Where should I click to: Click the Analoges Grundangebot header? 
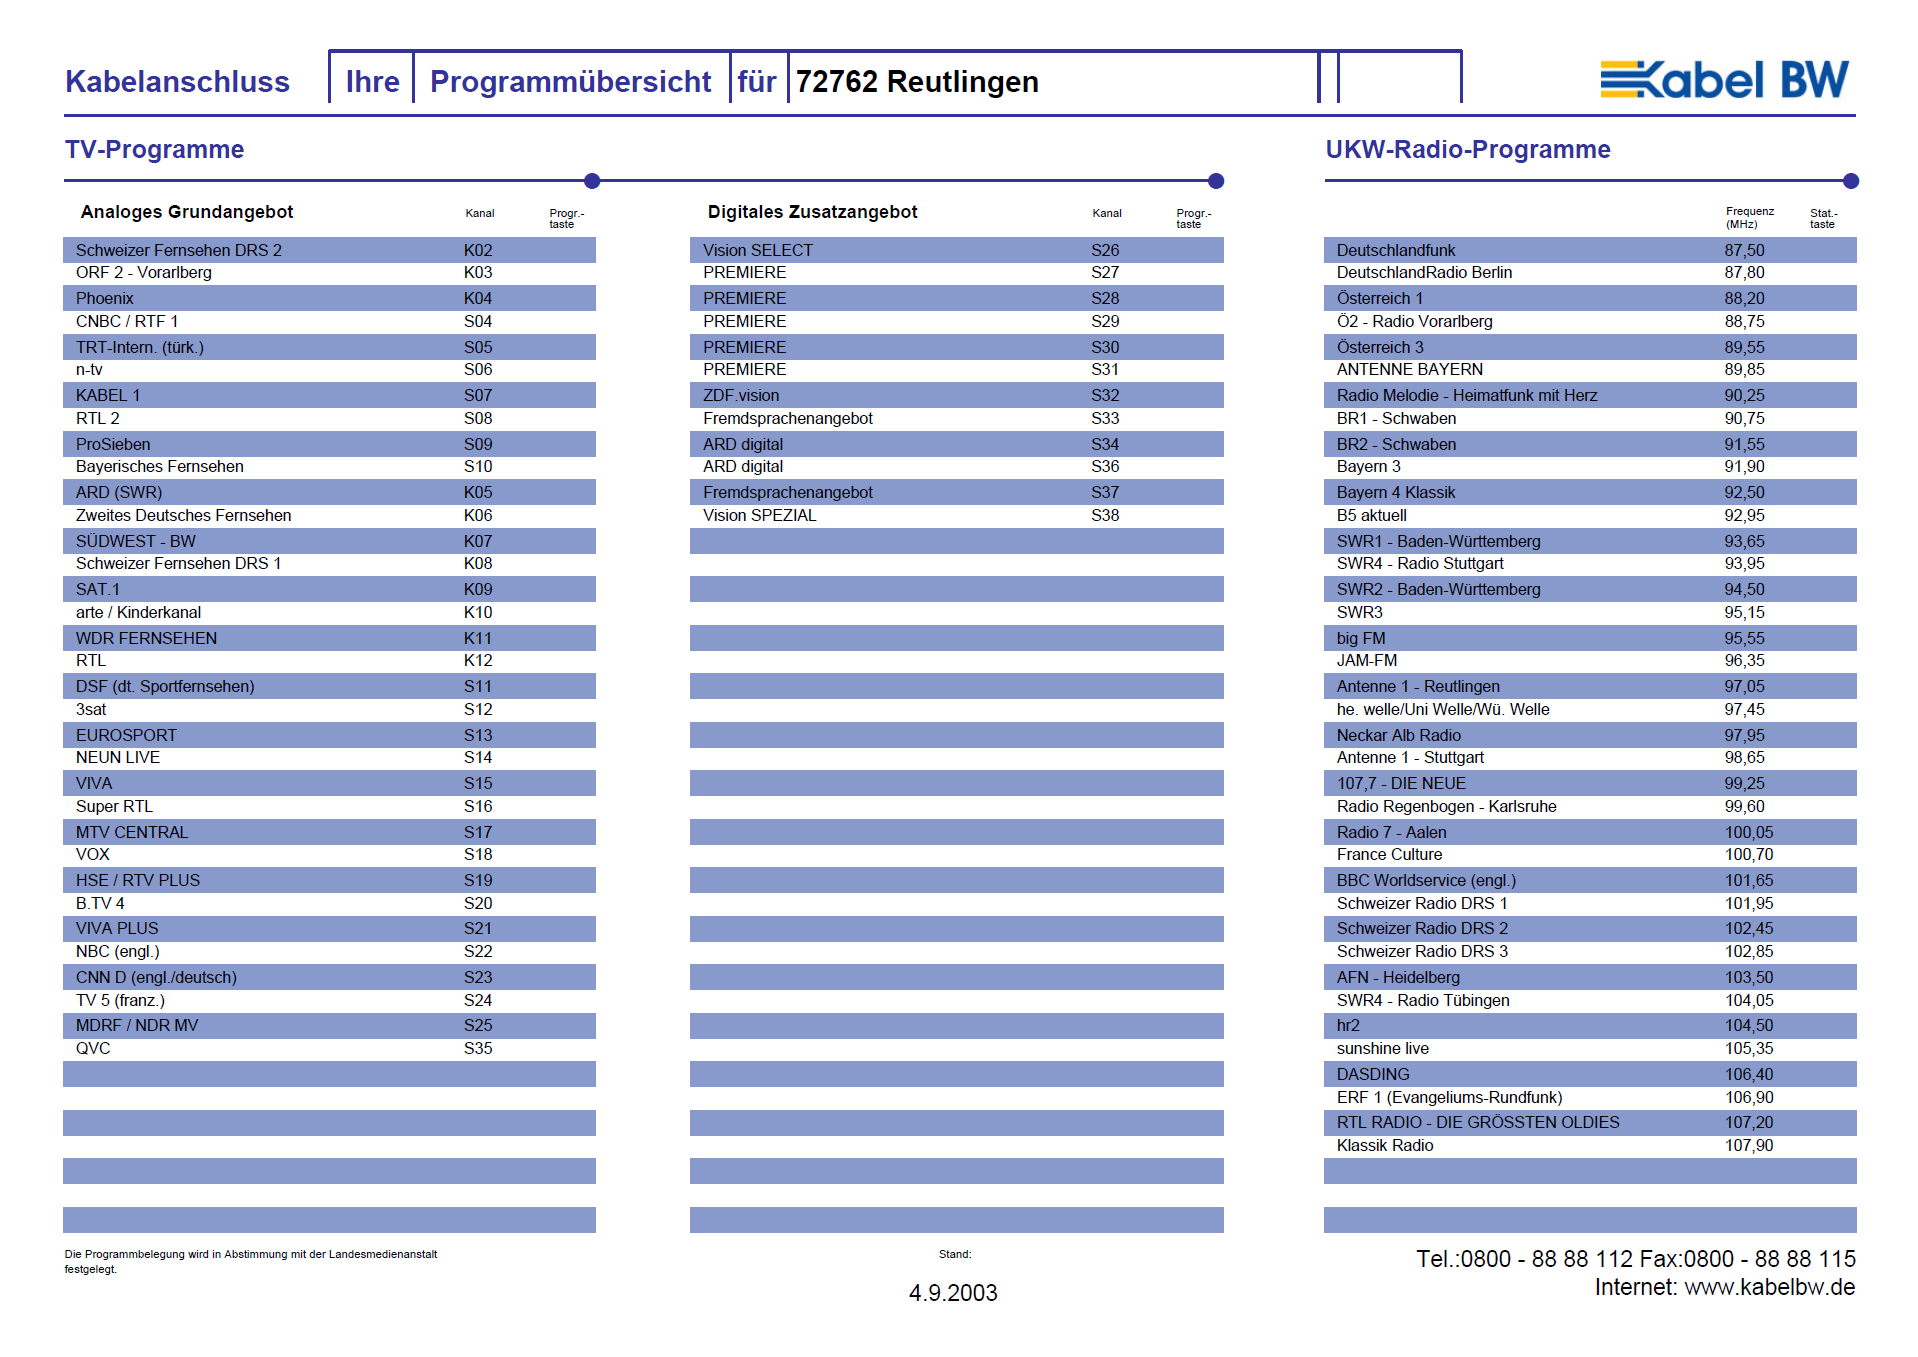tap(187, 212)
